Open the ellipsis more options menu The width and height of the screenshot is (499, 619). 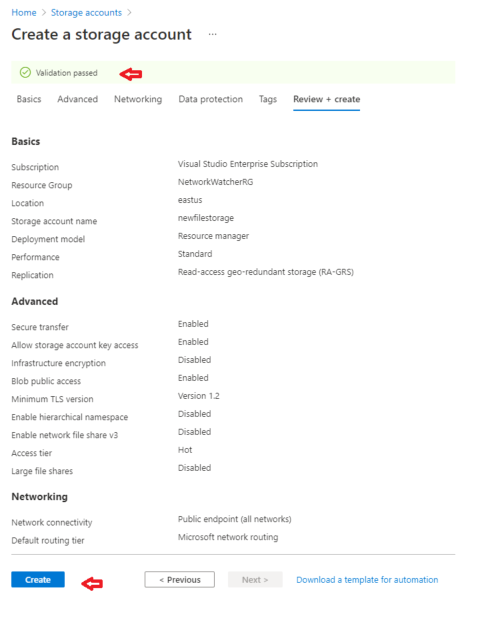tap(212, 34)
